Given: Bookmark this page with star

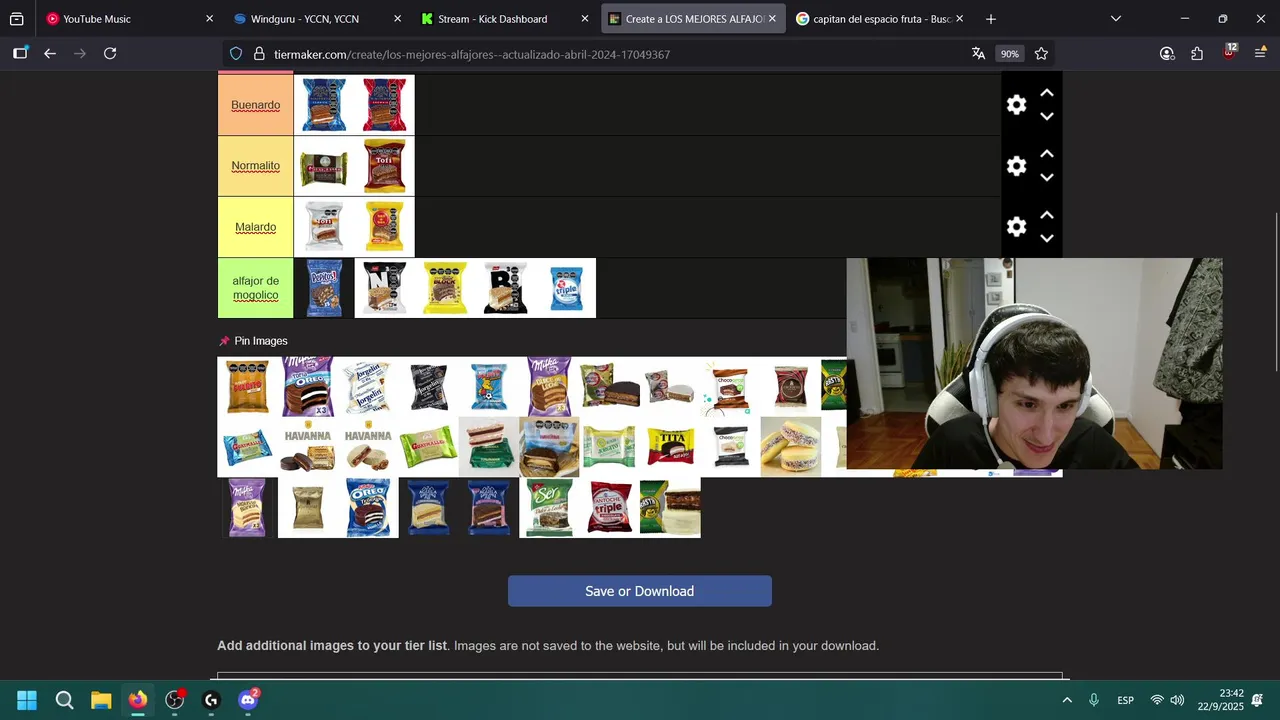Looking at the screenshot, I should click(x=1041, y=54).
